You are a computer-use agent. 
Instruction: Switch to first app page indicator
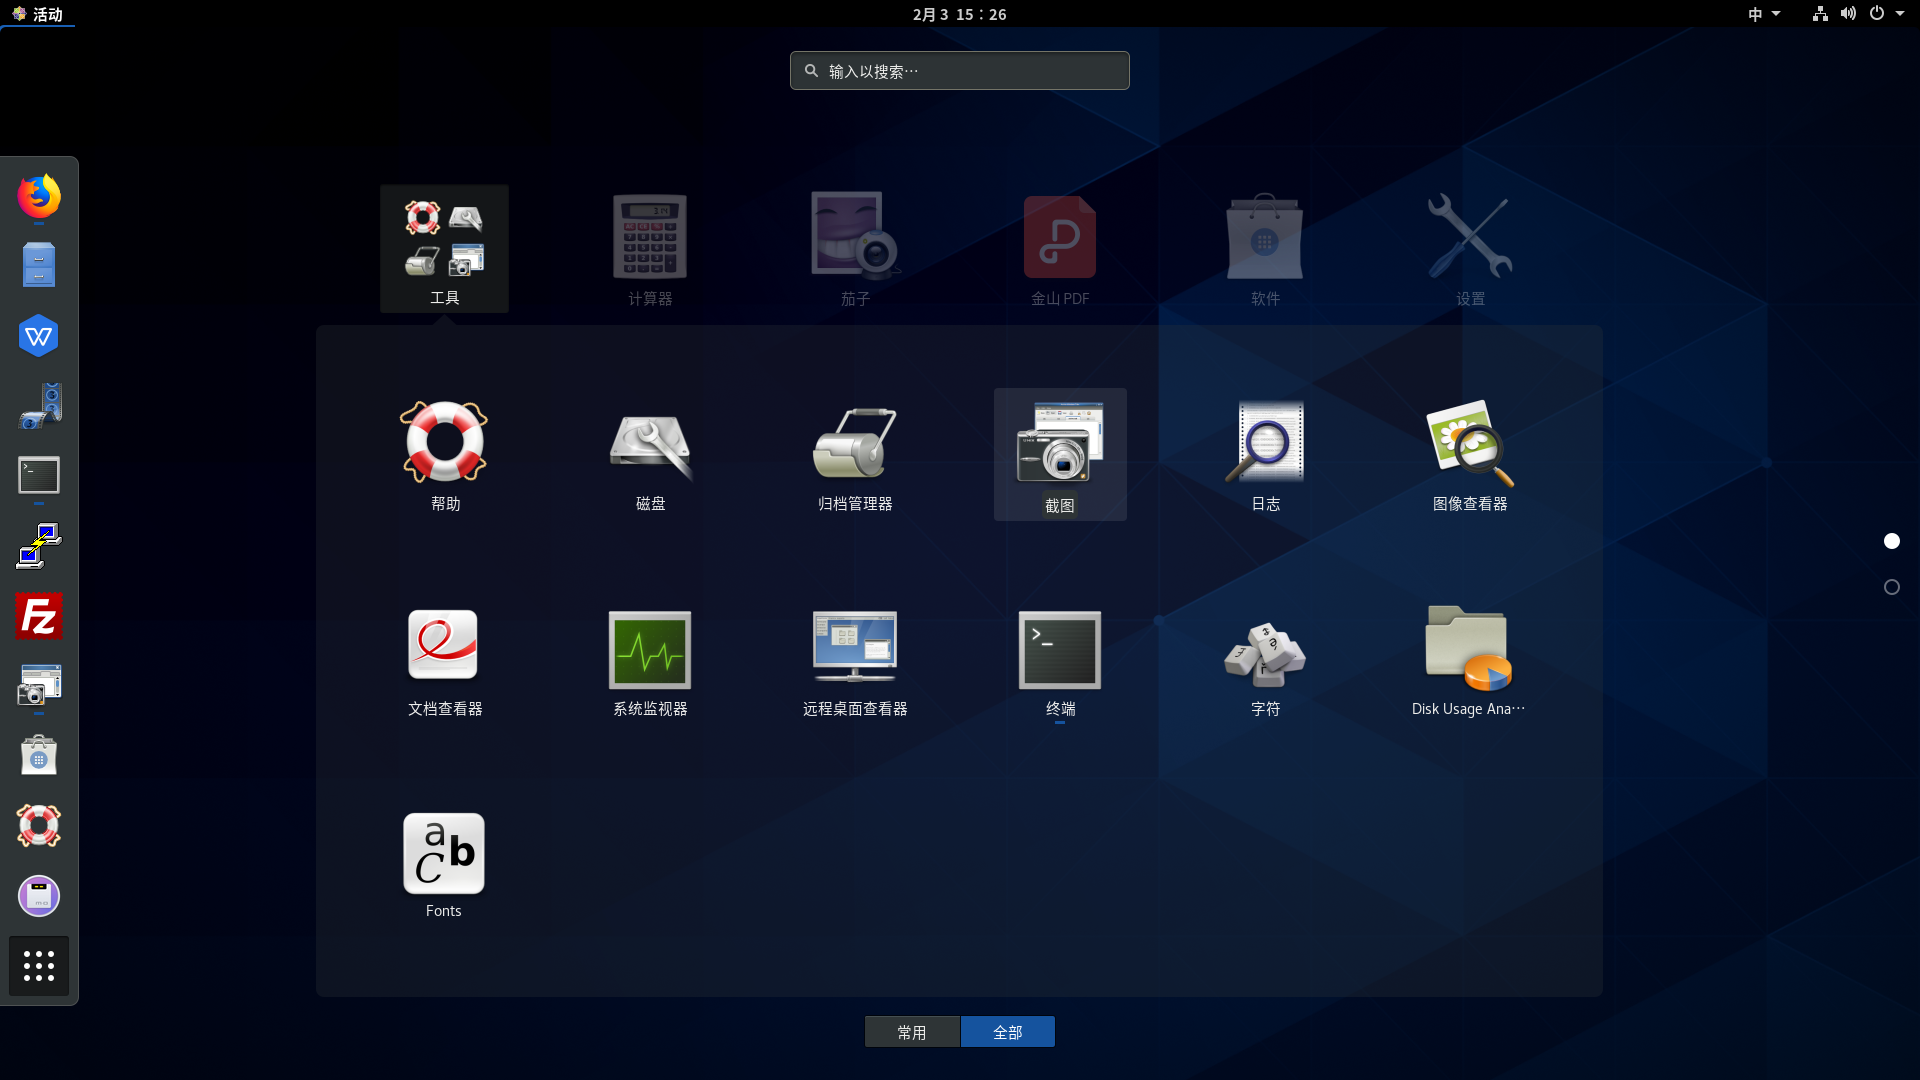coord(1891,541)
